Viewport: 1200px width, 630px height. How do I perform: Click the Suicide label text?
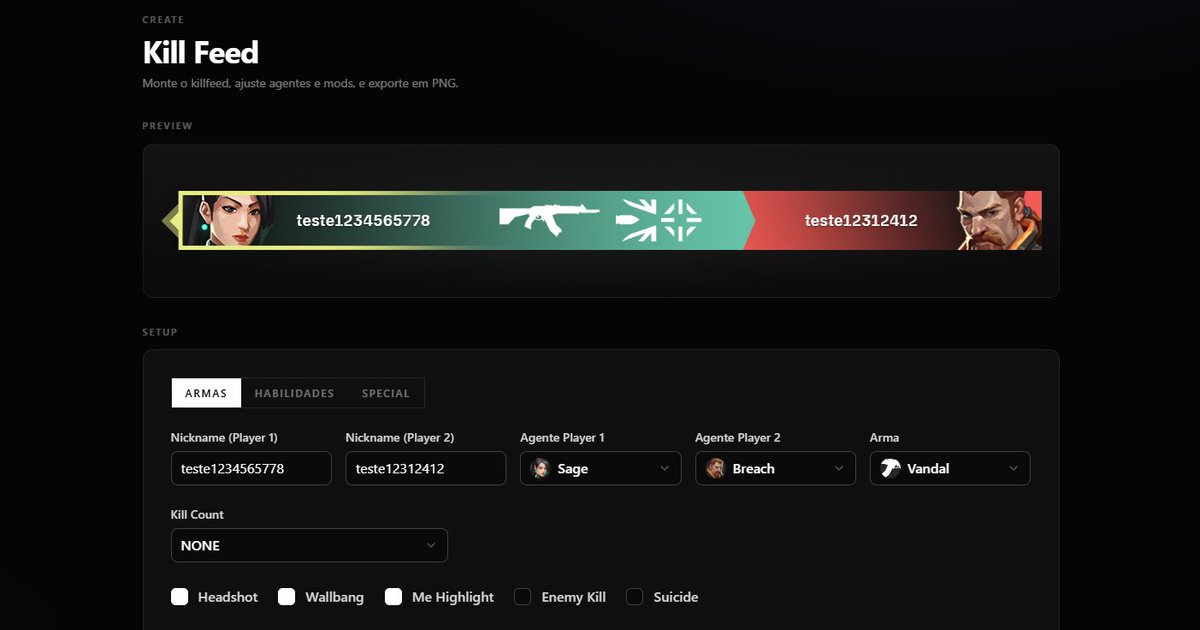(676, 597)
